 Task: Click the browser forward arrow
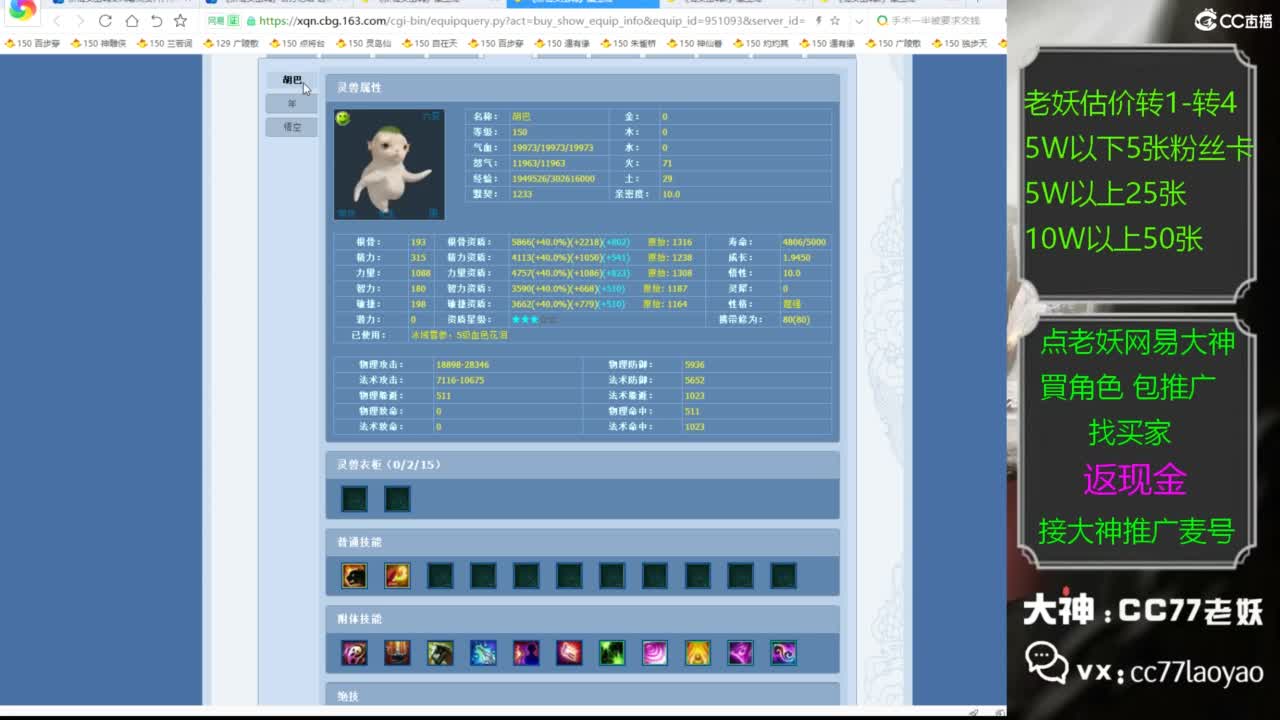coord(80,21)
